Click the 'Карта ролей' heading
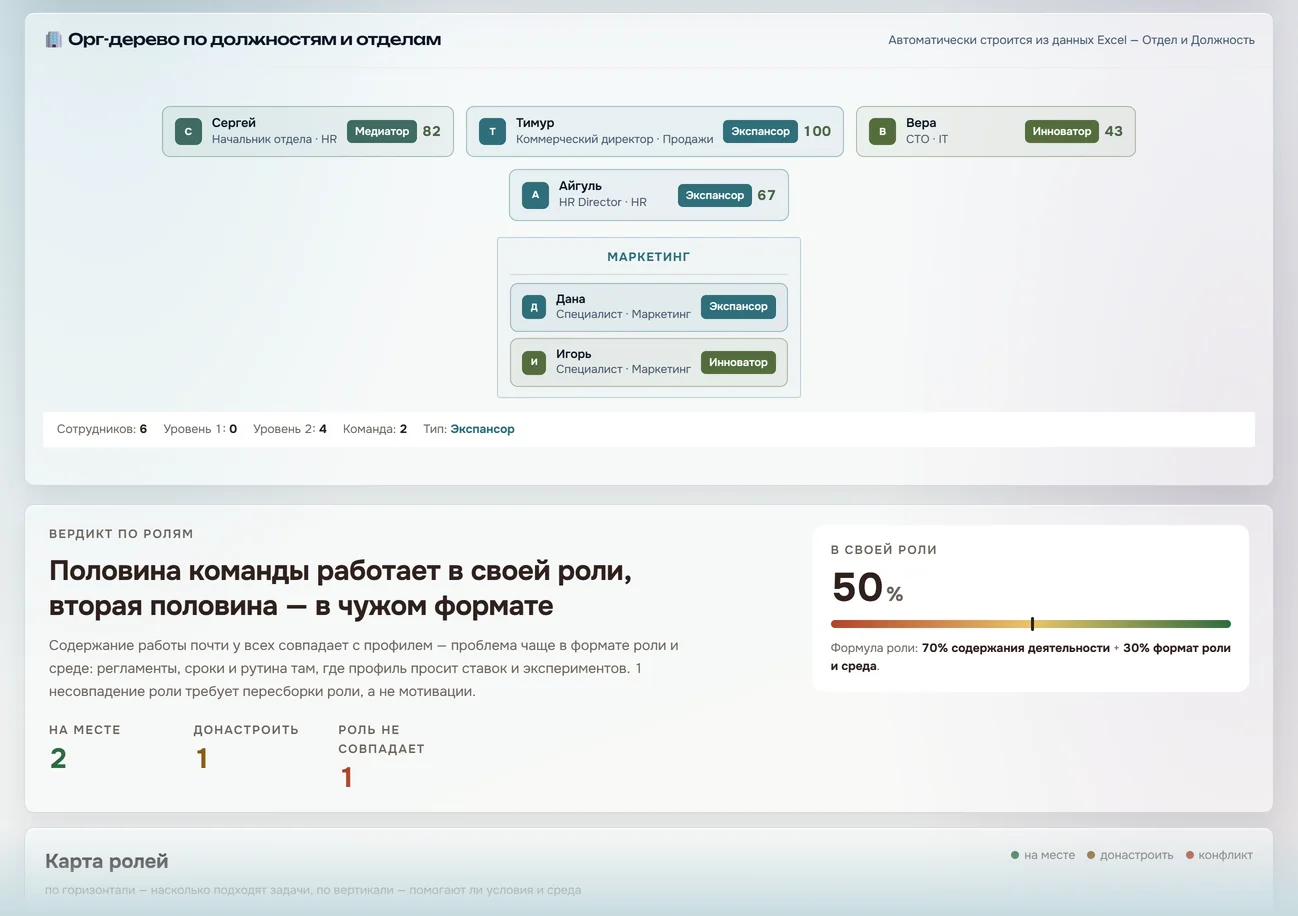The height and width of the screenshot is (916, 1298). [107, 861]
